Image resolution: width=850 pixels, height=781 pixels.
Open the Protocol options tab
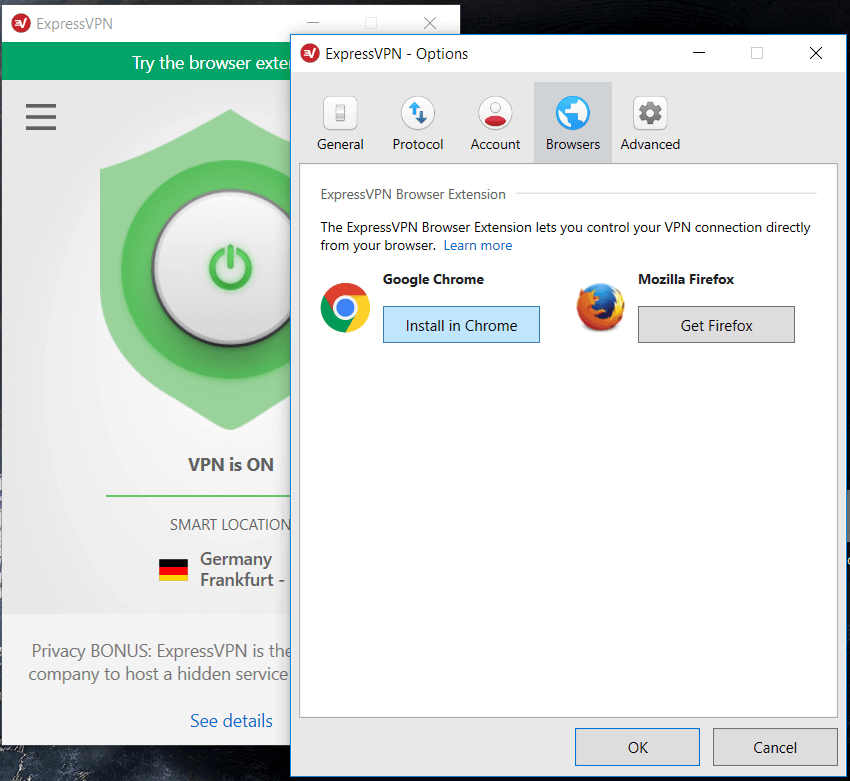417,123
